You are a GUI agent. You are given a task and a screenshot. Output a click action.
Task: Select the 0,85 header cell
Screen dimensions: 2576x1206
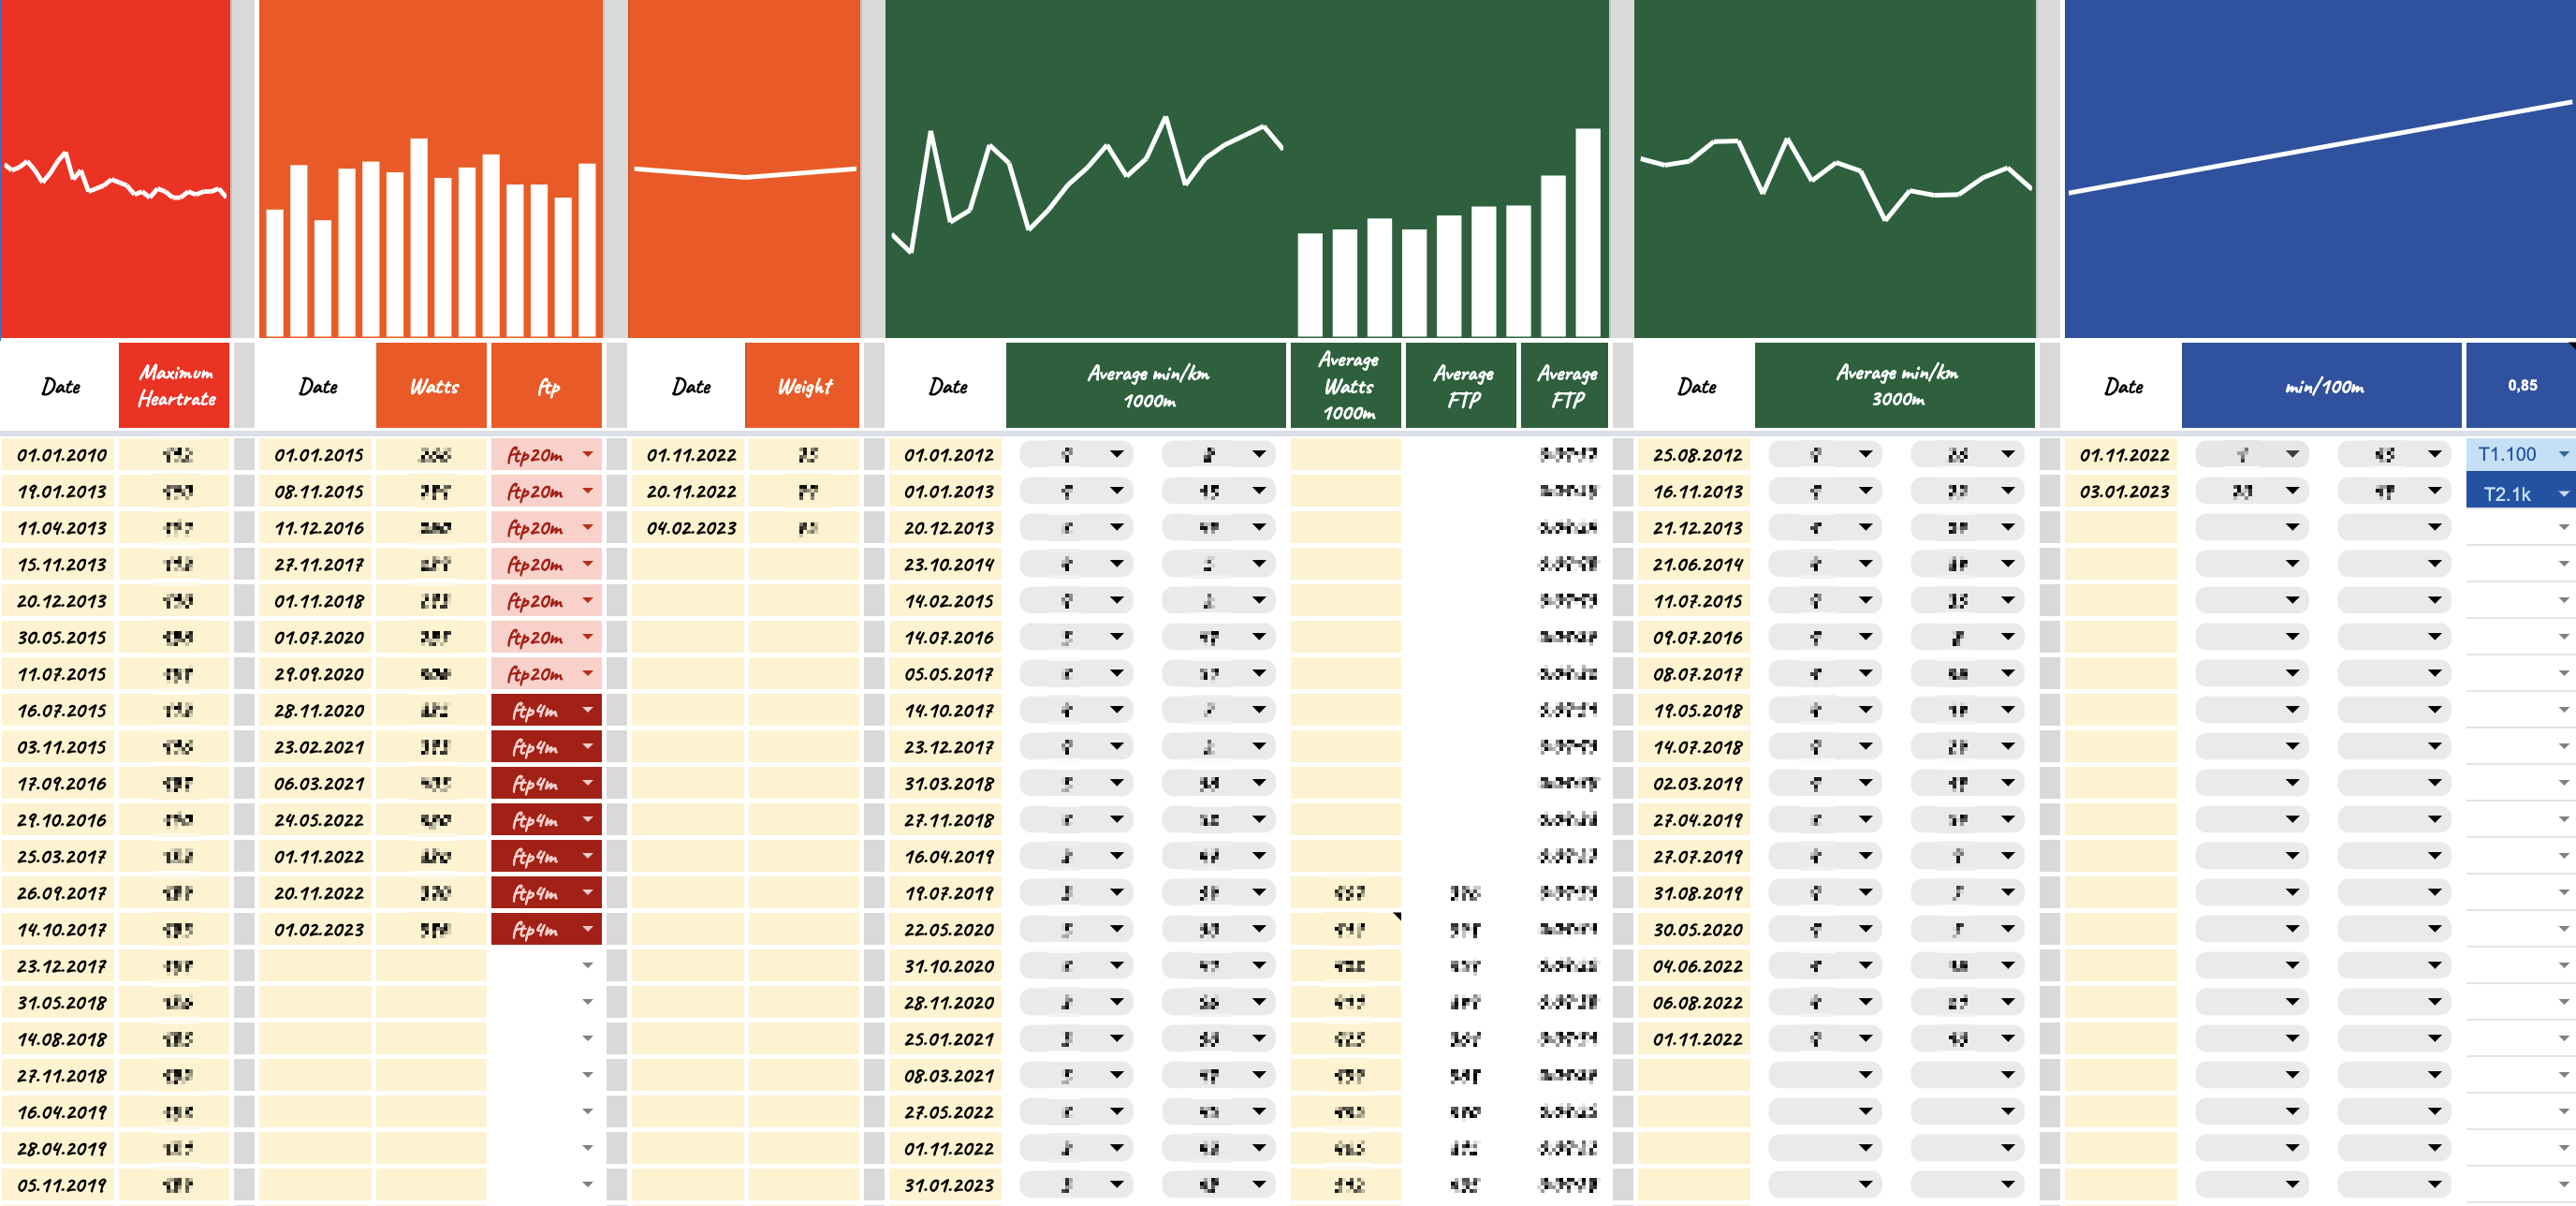[2522, 386]
